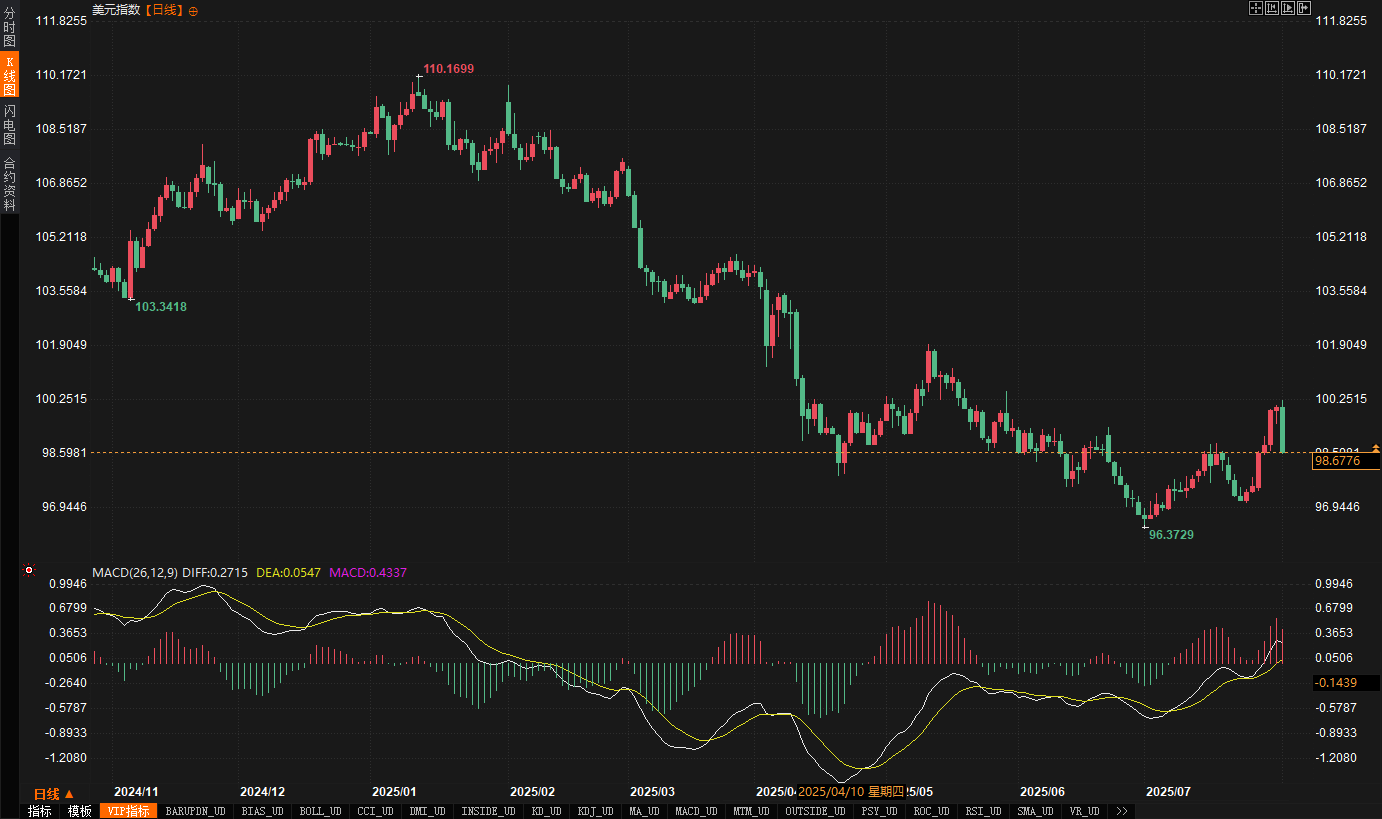Select the 指标 indicators tab

point(40,811)
